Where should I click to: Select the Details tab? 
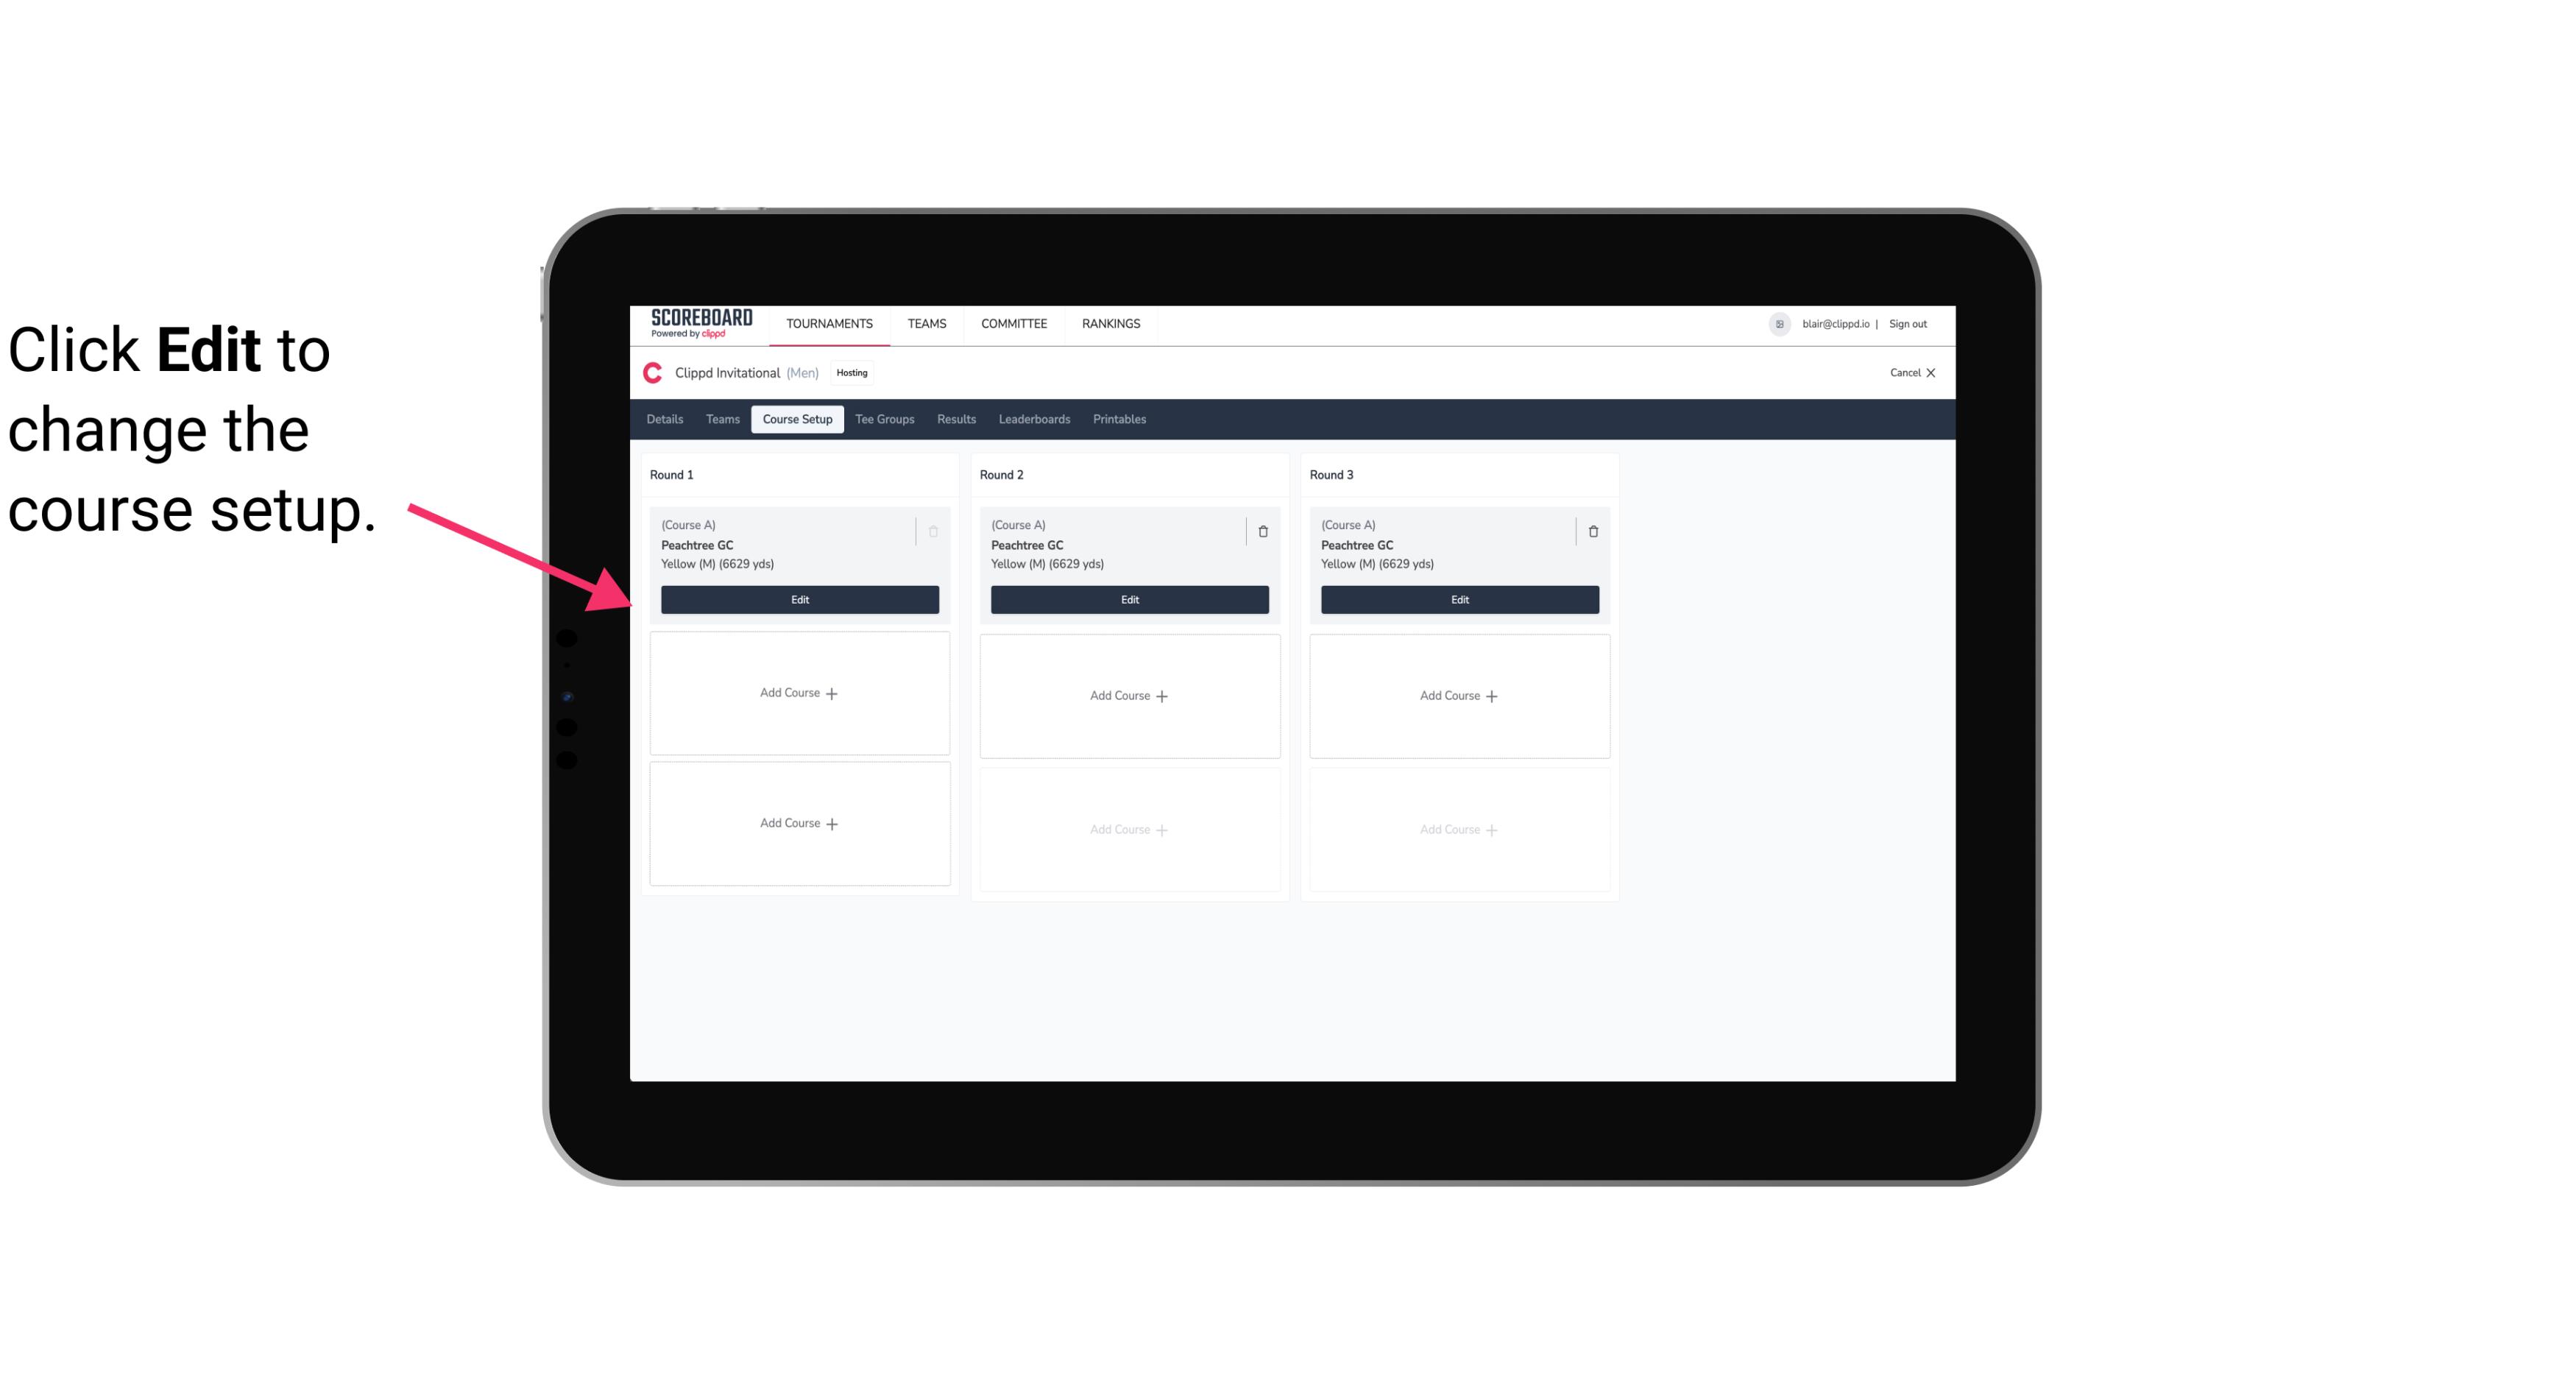tap(667, 418)
